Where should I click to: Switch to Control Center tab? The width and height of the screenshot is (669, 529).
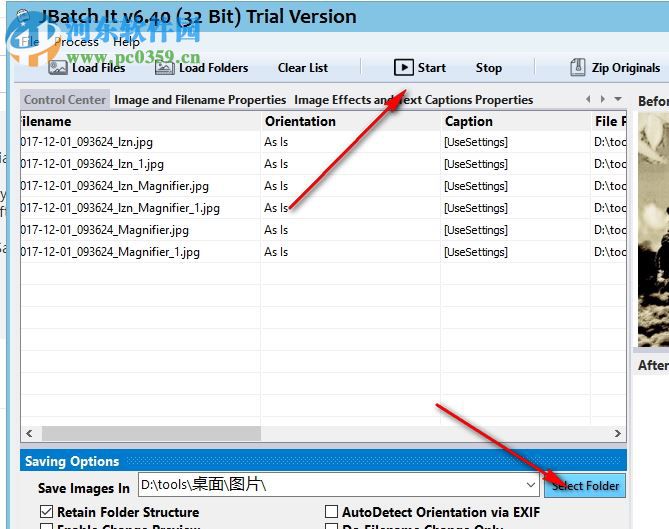coord(65,100)
